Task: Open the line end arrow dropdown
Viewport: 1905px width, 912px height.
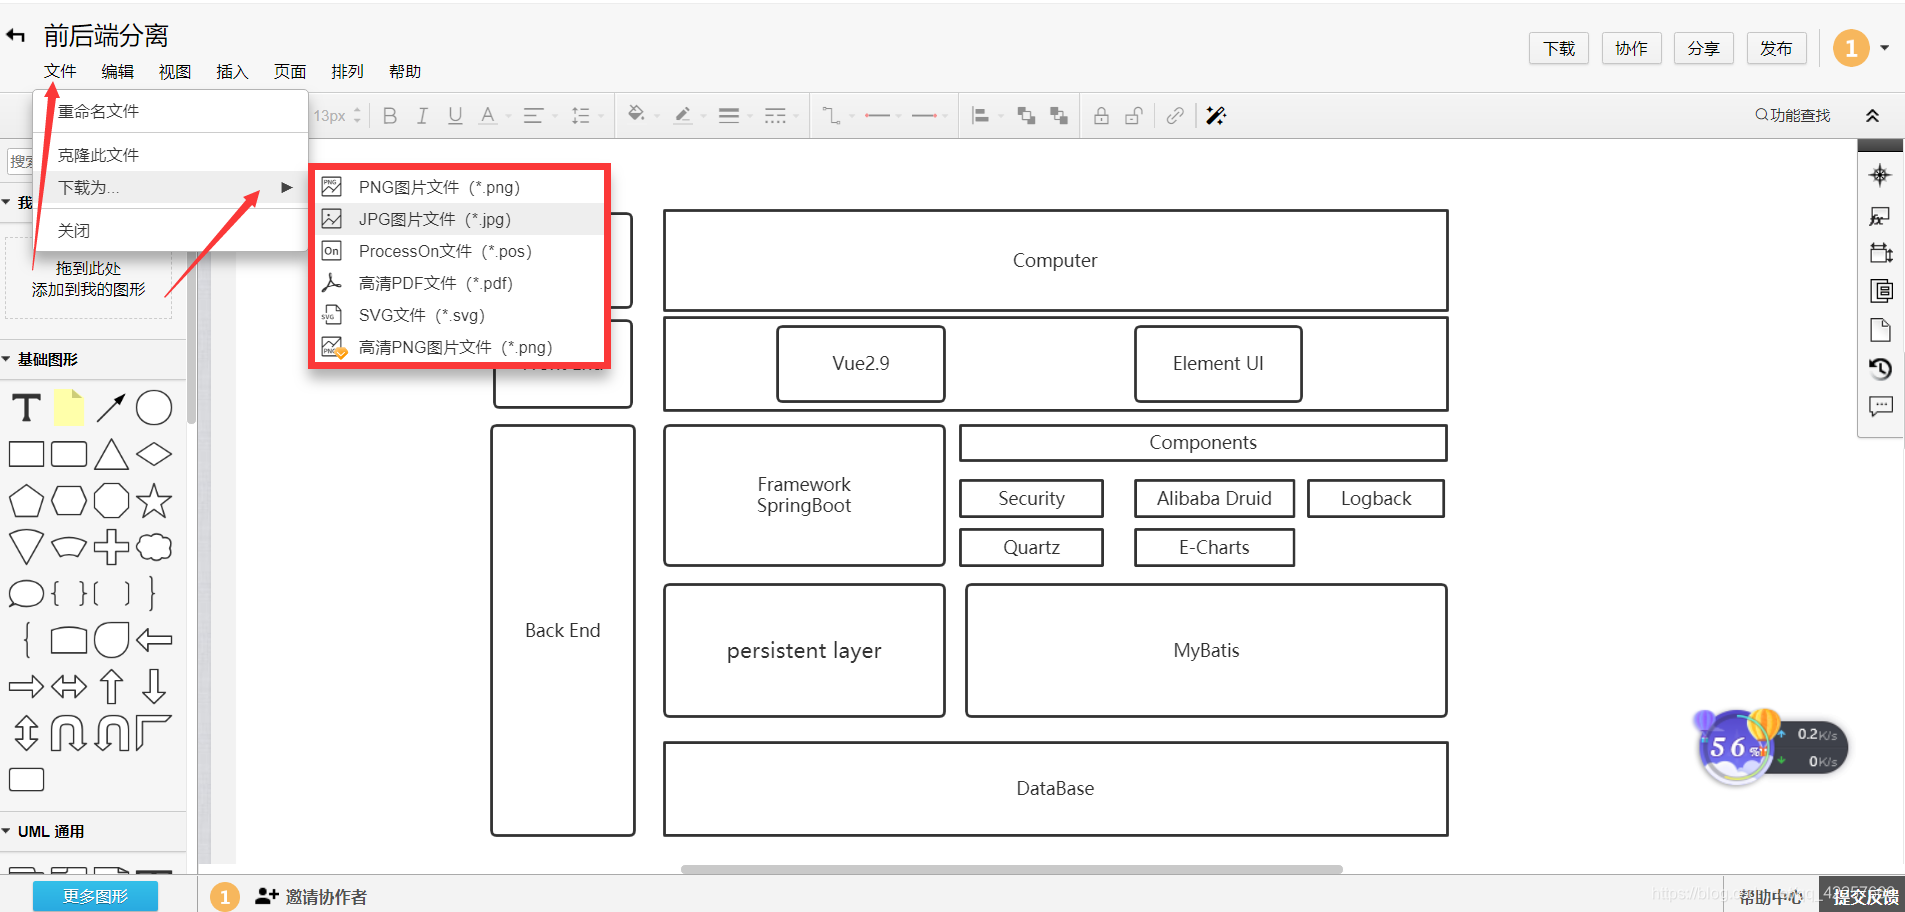Action: [924, 116]
